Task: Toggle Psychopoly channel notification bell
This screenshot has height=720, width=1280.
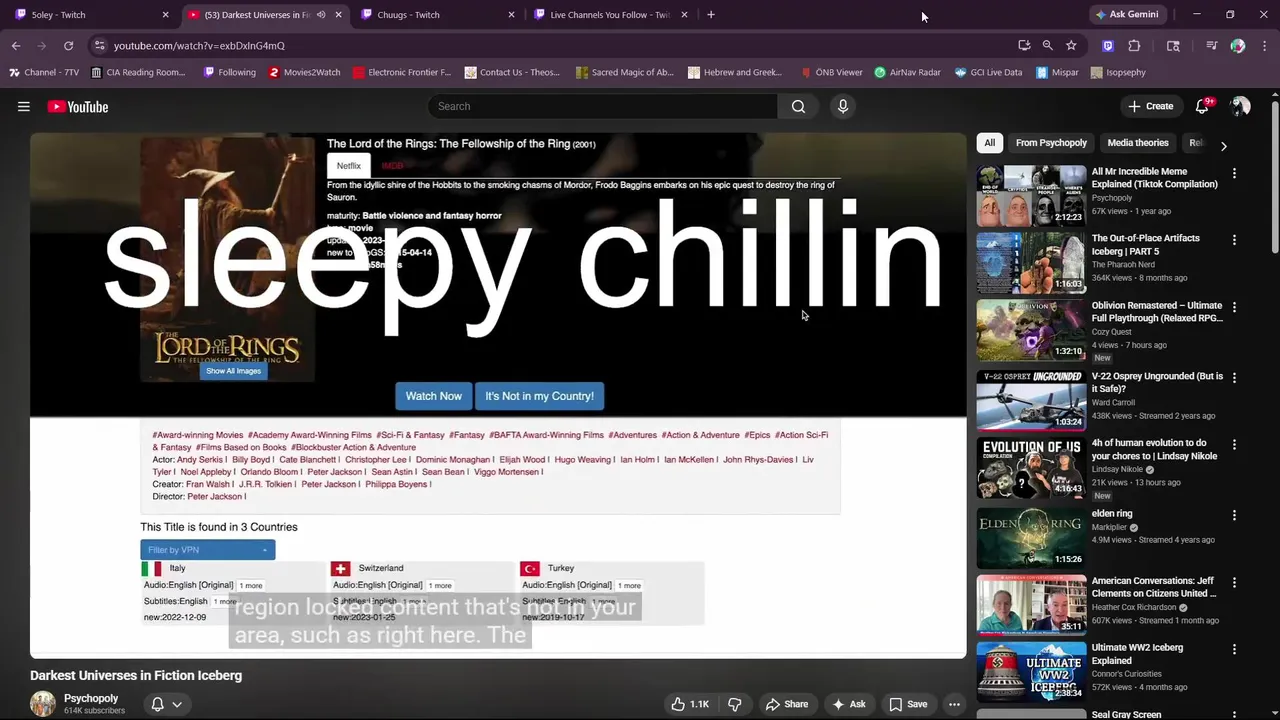Action: click(165, 704)
